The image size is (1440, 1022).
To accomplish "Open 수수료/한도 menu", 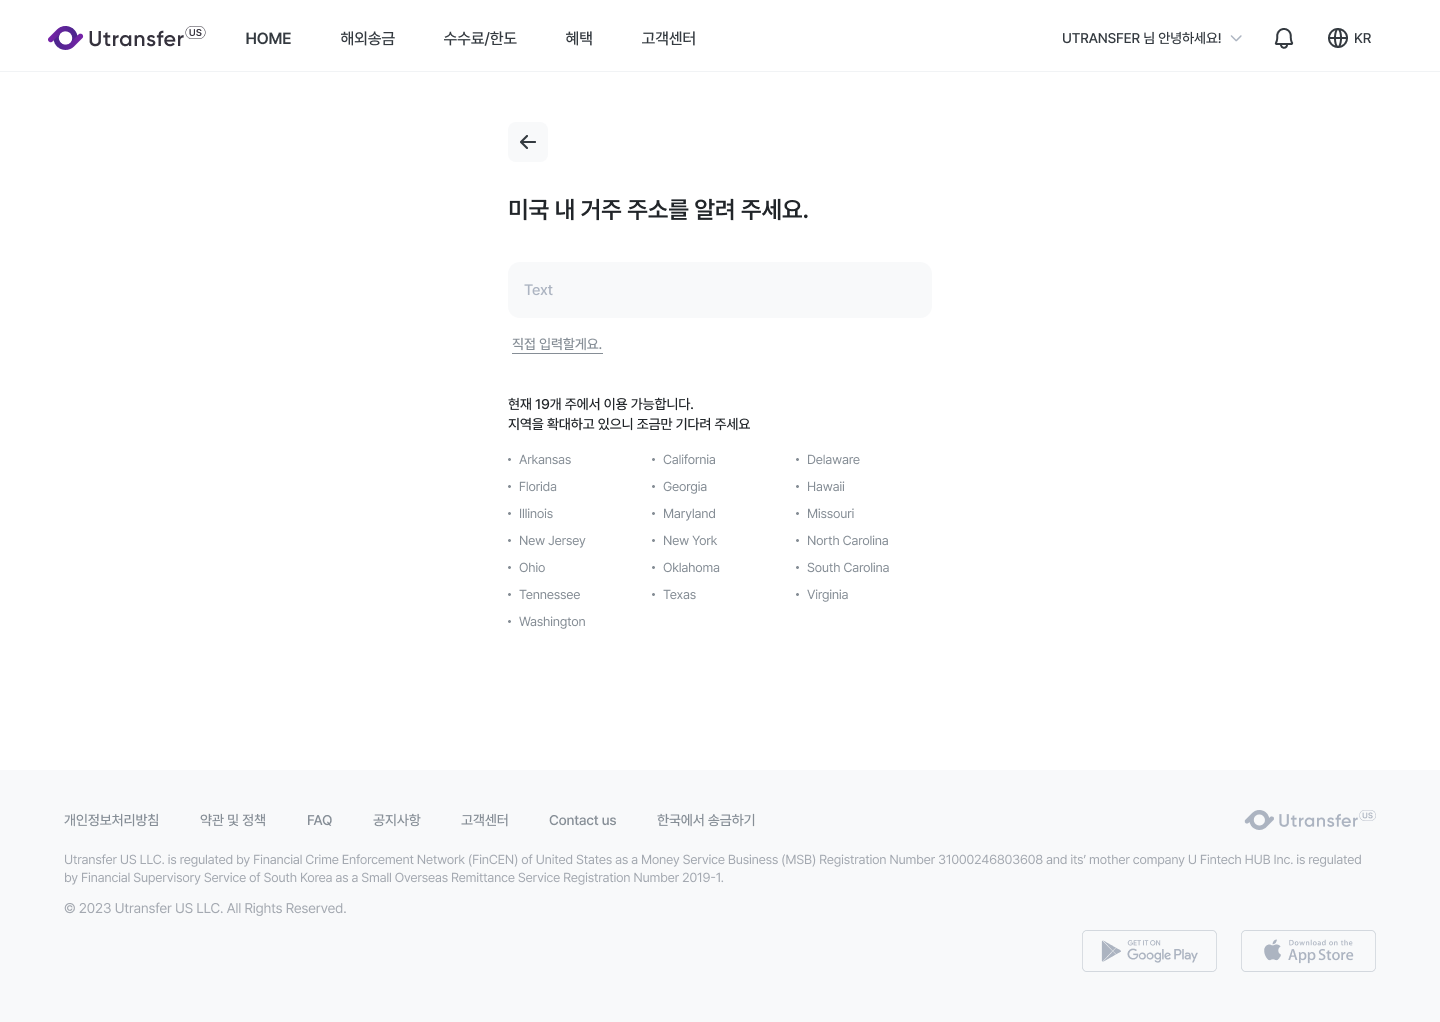I will coord(480,38).
